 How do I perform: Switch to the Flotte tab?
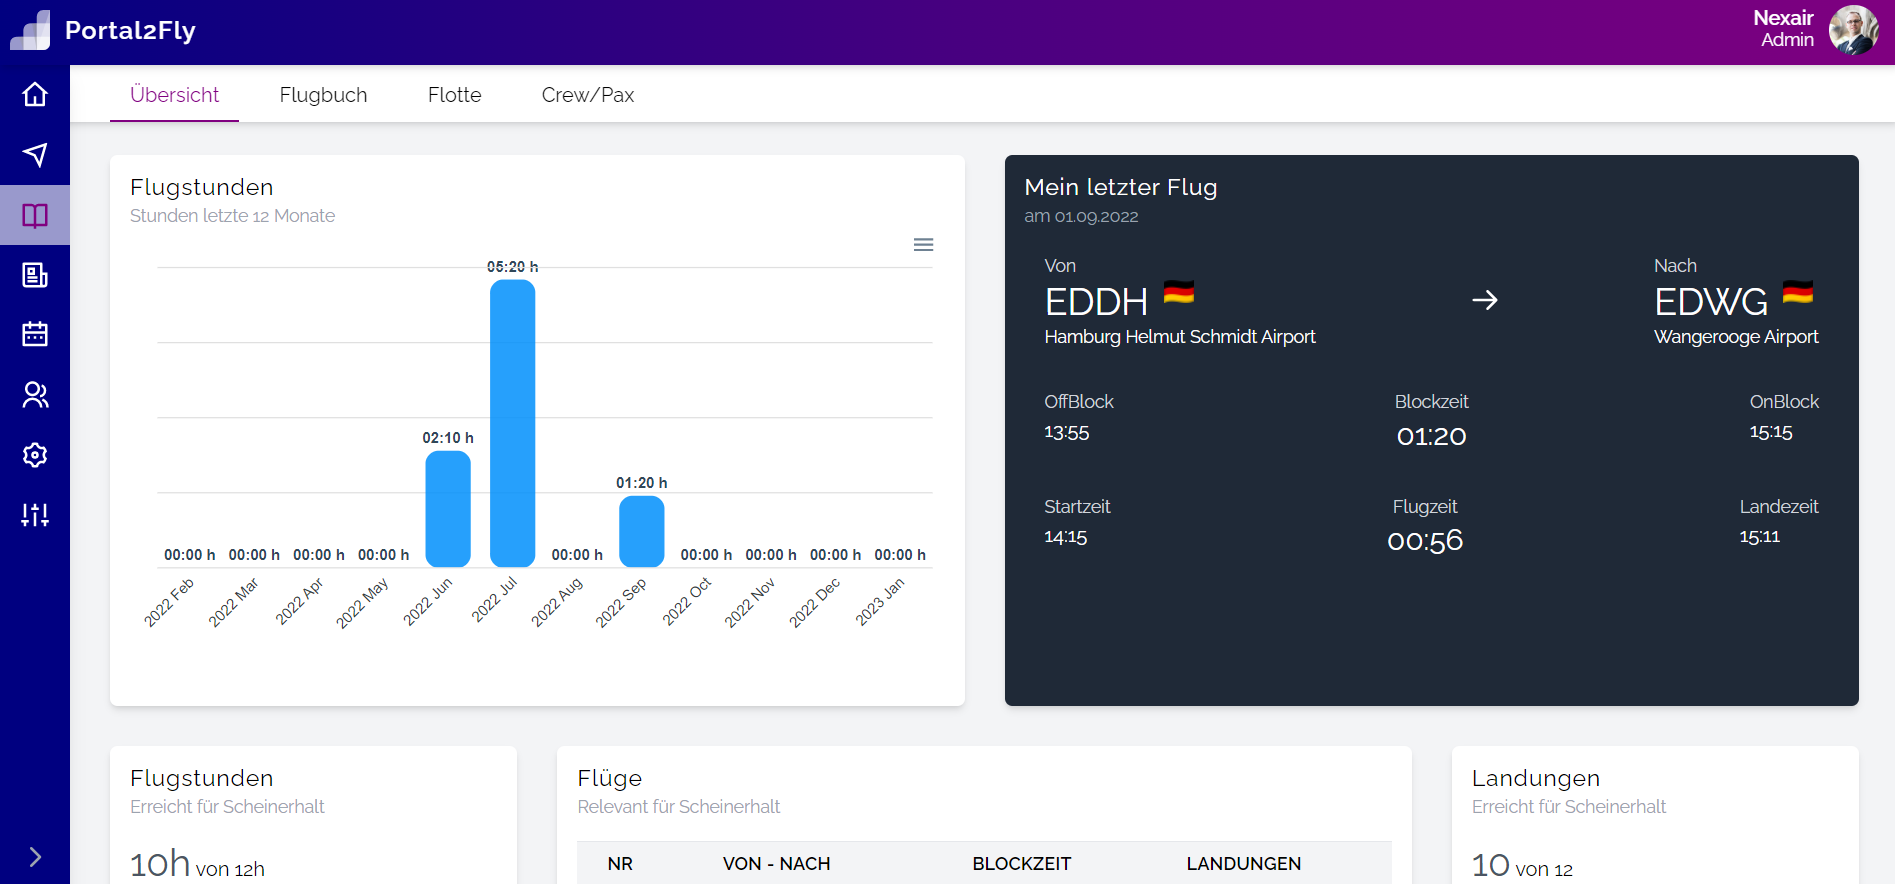point(454,95)
